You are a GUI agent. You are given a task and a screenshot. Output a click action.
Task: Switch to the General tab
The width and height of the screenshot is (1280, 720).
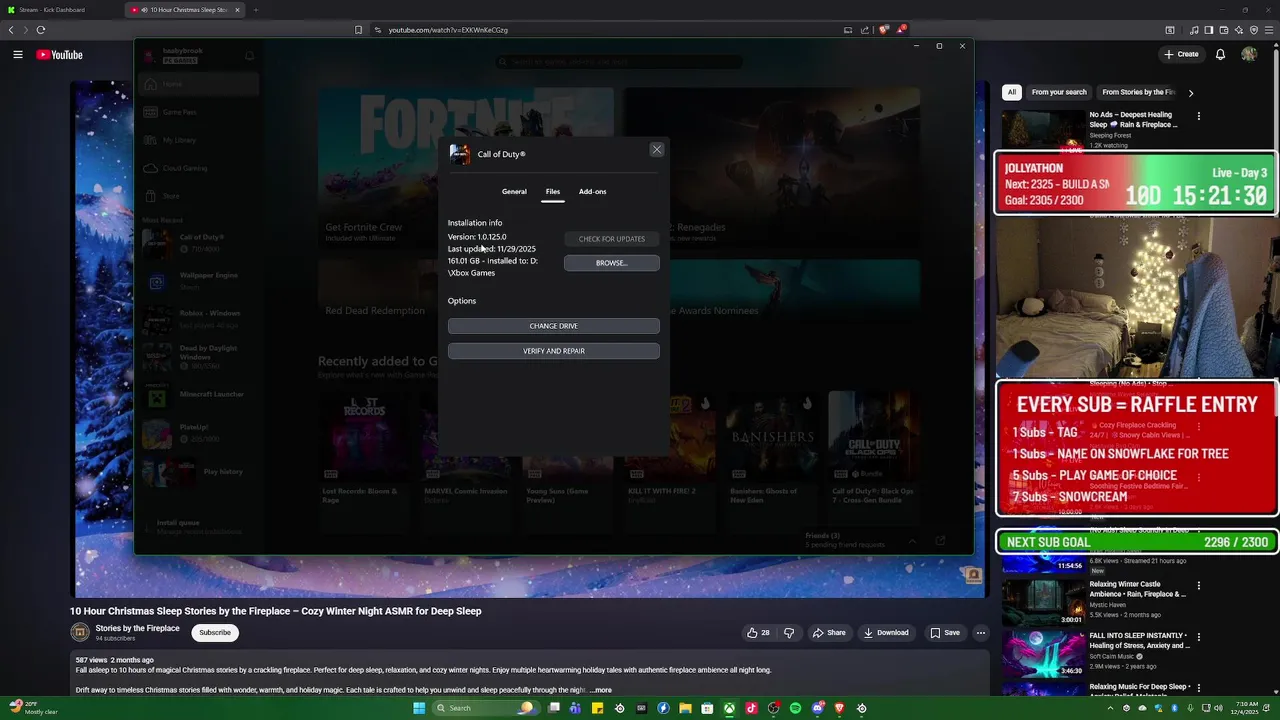(514, 191)
